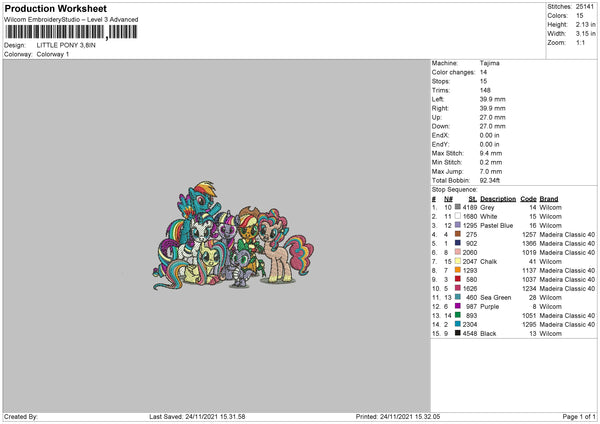The width and height of the screenshot is (600, 424).
Task: Click the Color changes value 14
Action: pyautogui.click(x=483, y=72)
